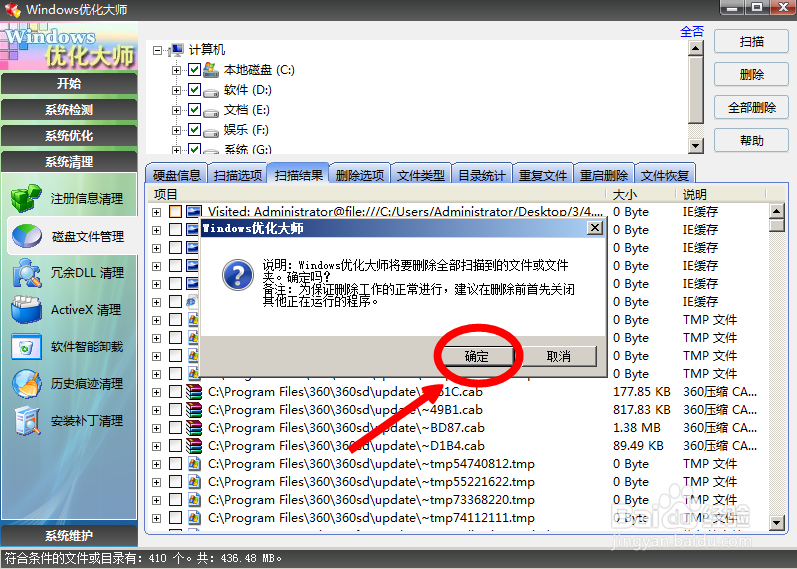Confirm deletion with 确定 button
This screenshot has height=569, width=797.
pos(476,356)
